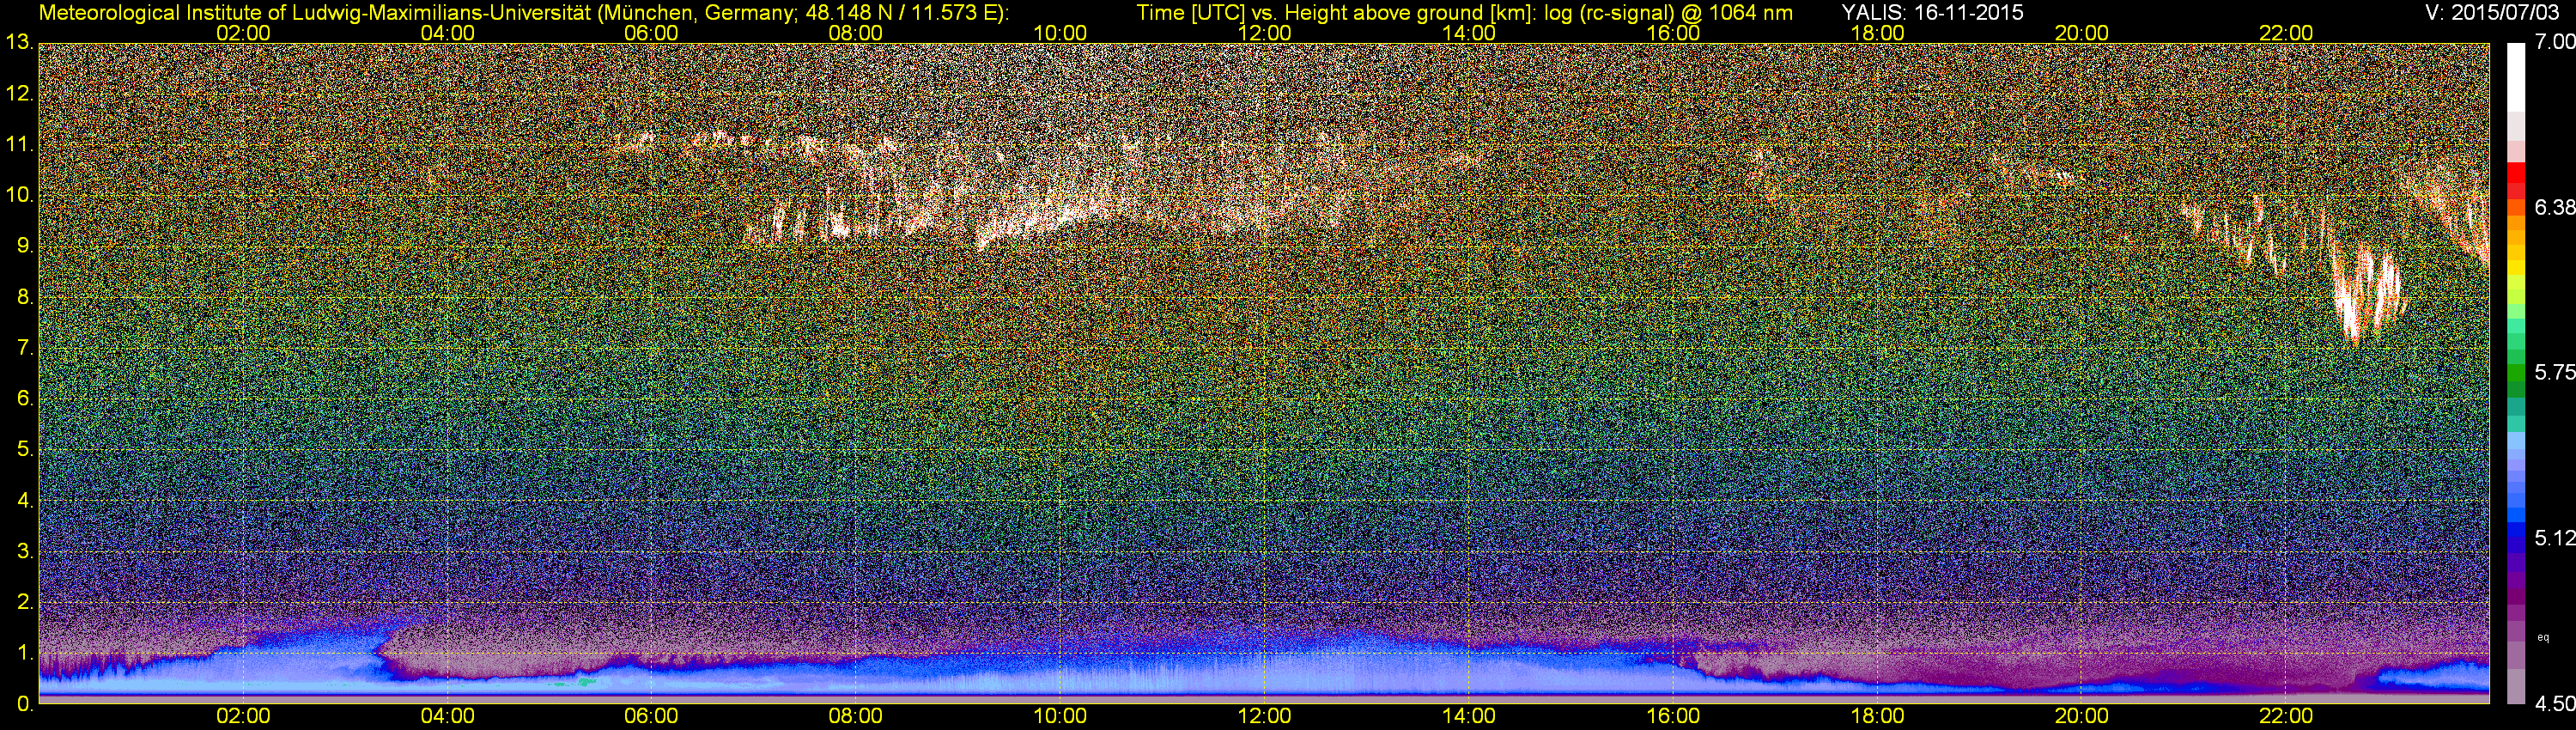Click the 4.50 colorbar minimum value
The height and width of the screenshot is (730, 2576).
coord(2554,704)
